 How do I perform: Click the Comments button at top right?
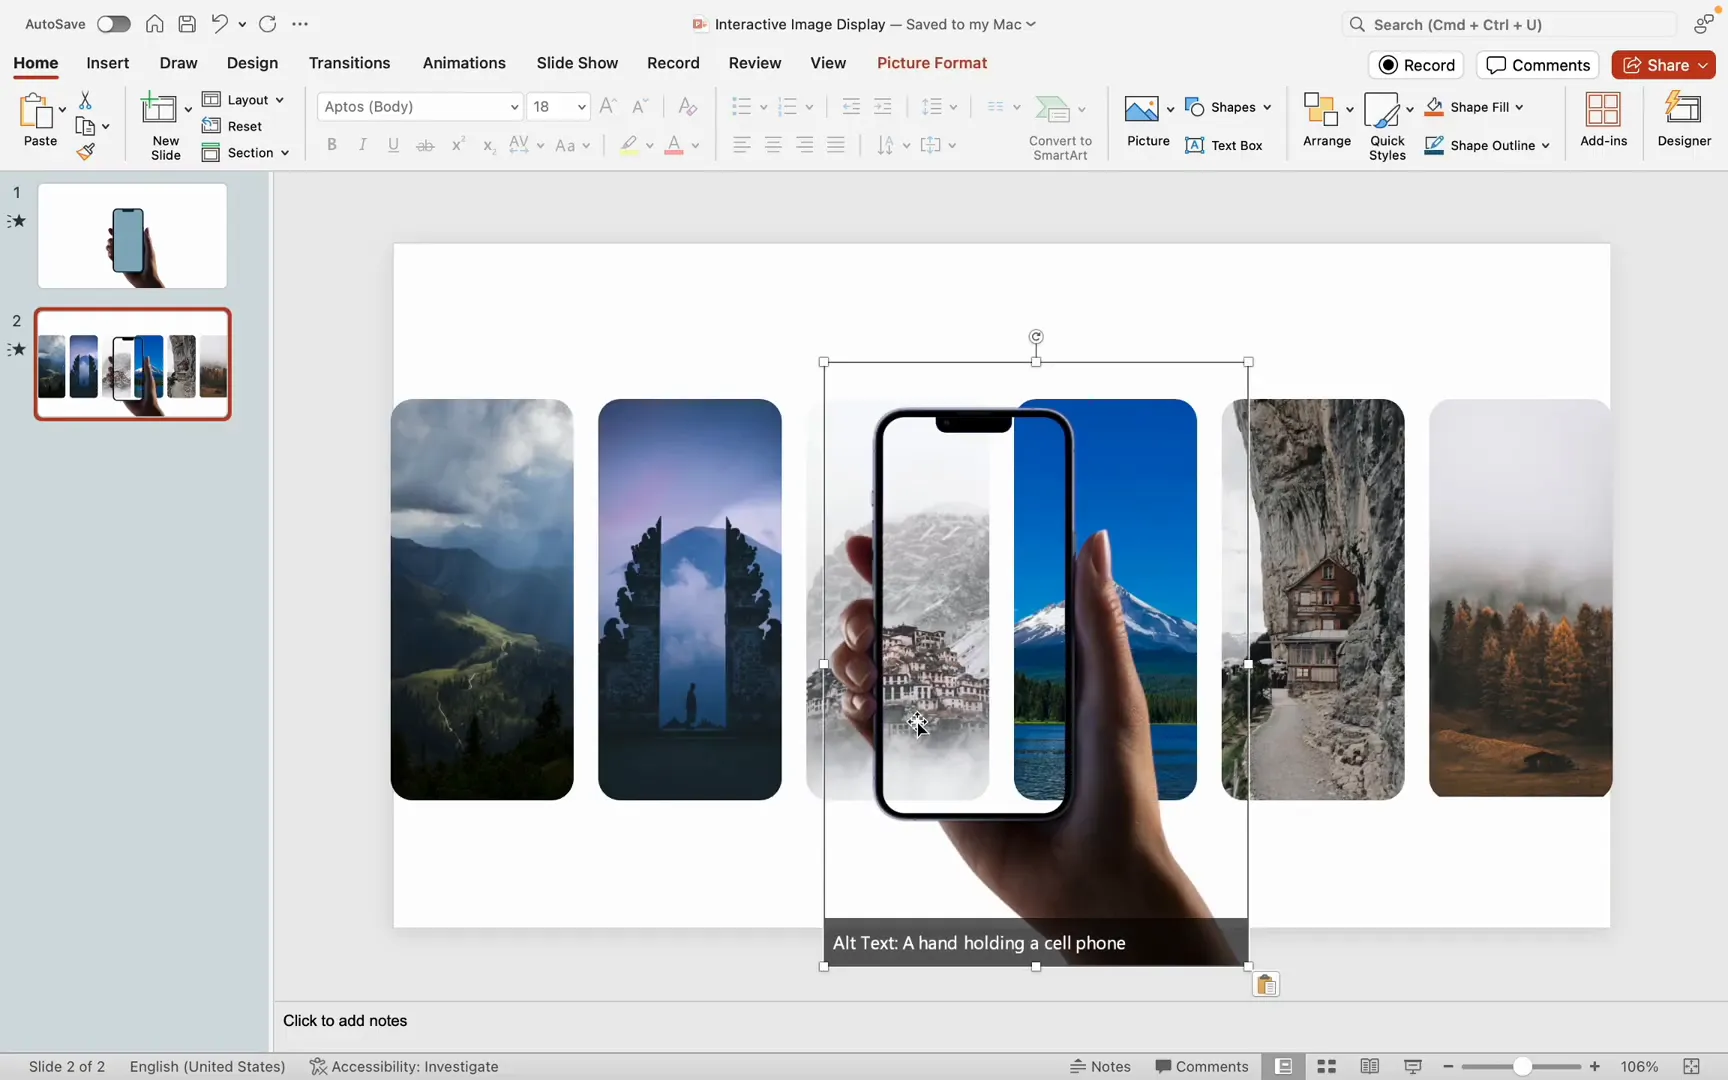coord(1538,65)
